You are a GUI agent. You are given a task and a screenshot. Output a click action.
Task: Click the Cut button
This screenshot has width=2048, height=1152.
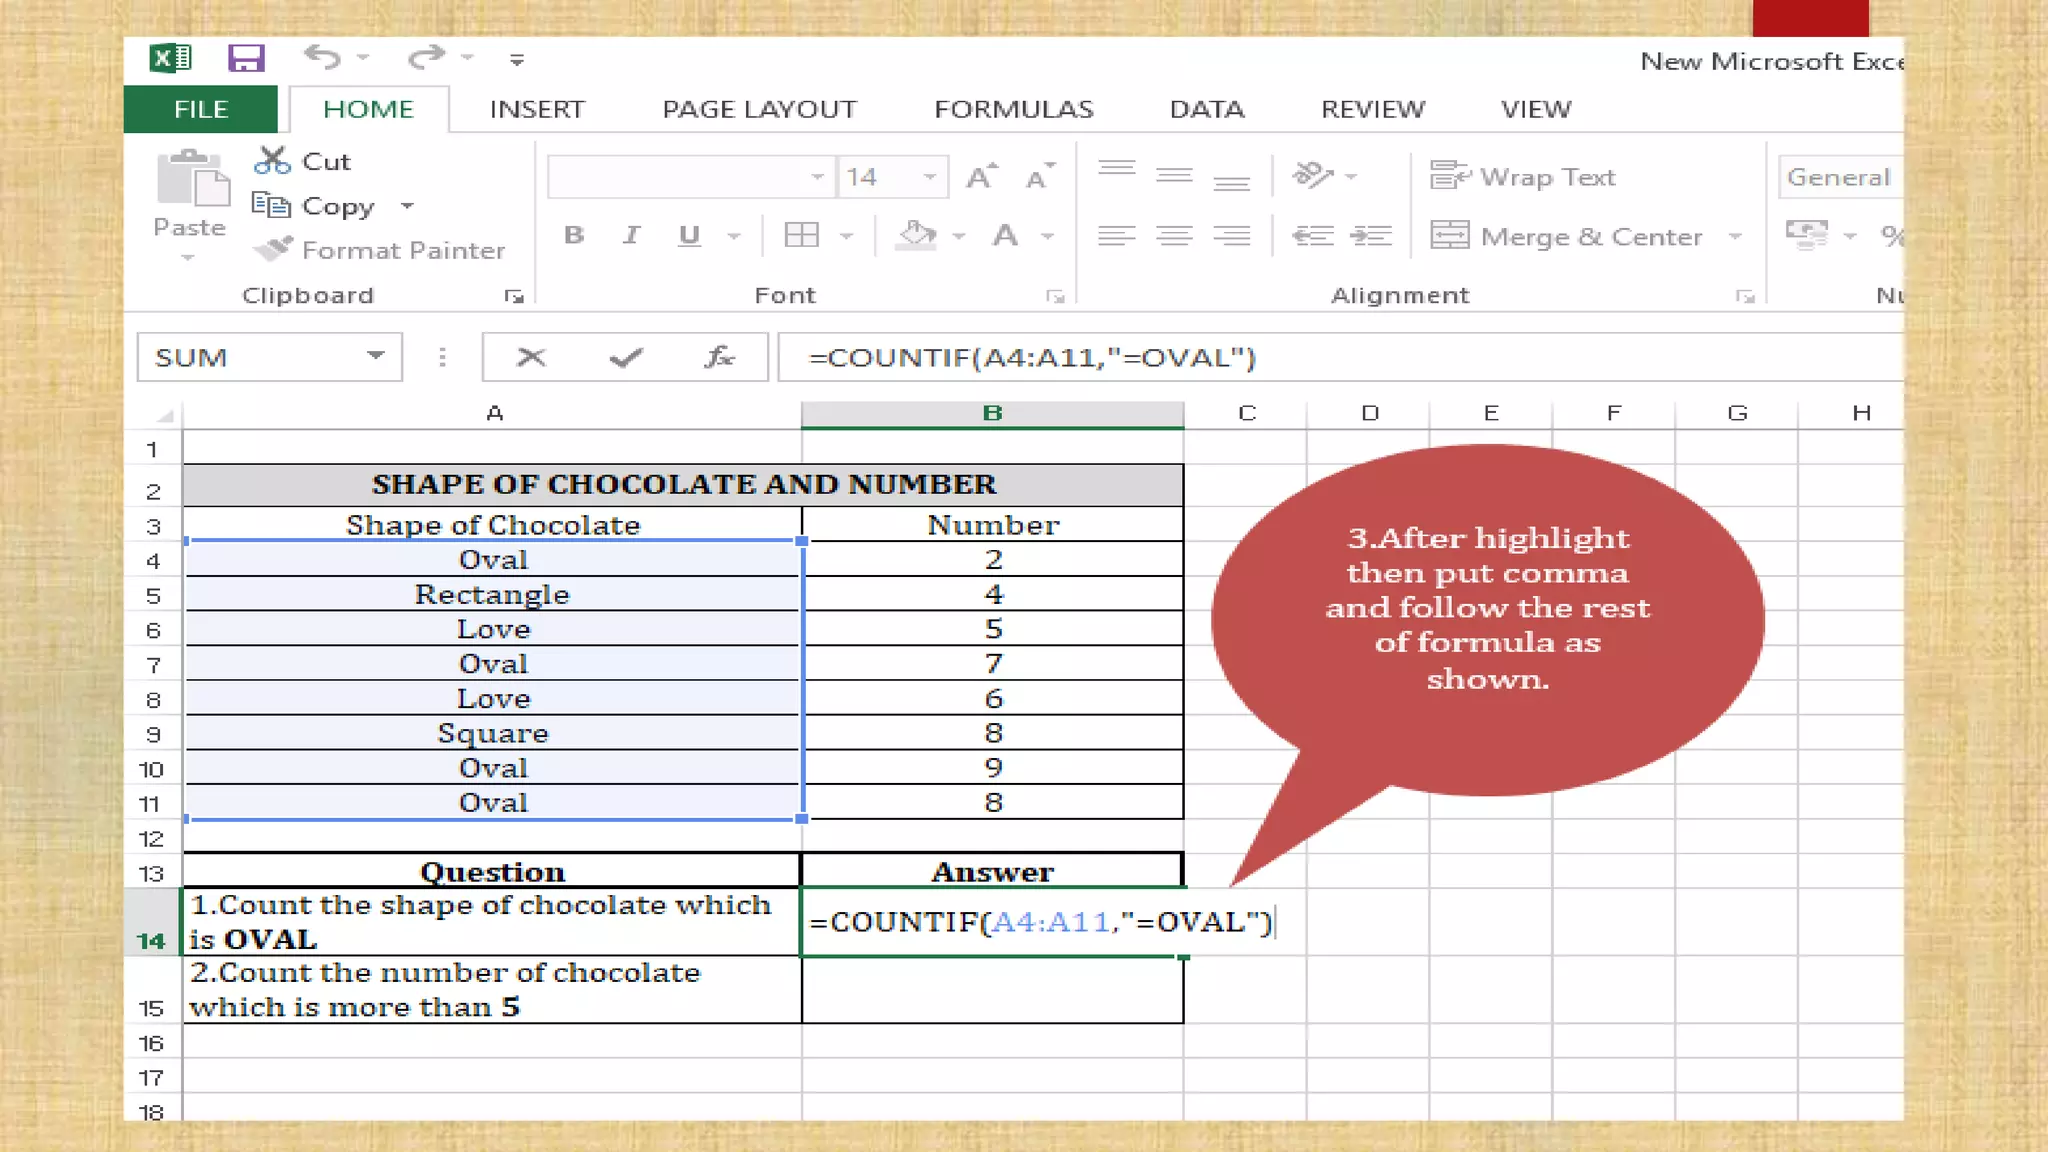303,161
